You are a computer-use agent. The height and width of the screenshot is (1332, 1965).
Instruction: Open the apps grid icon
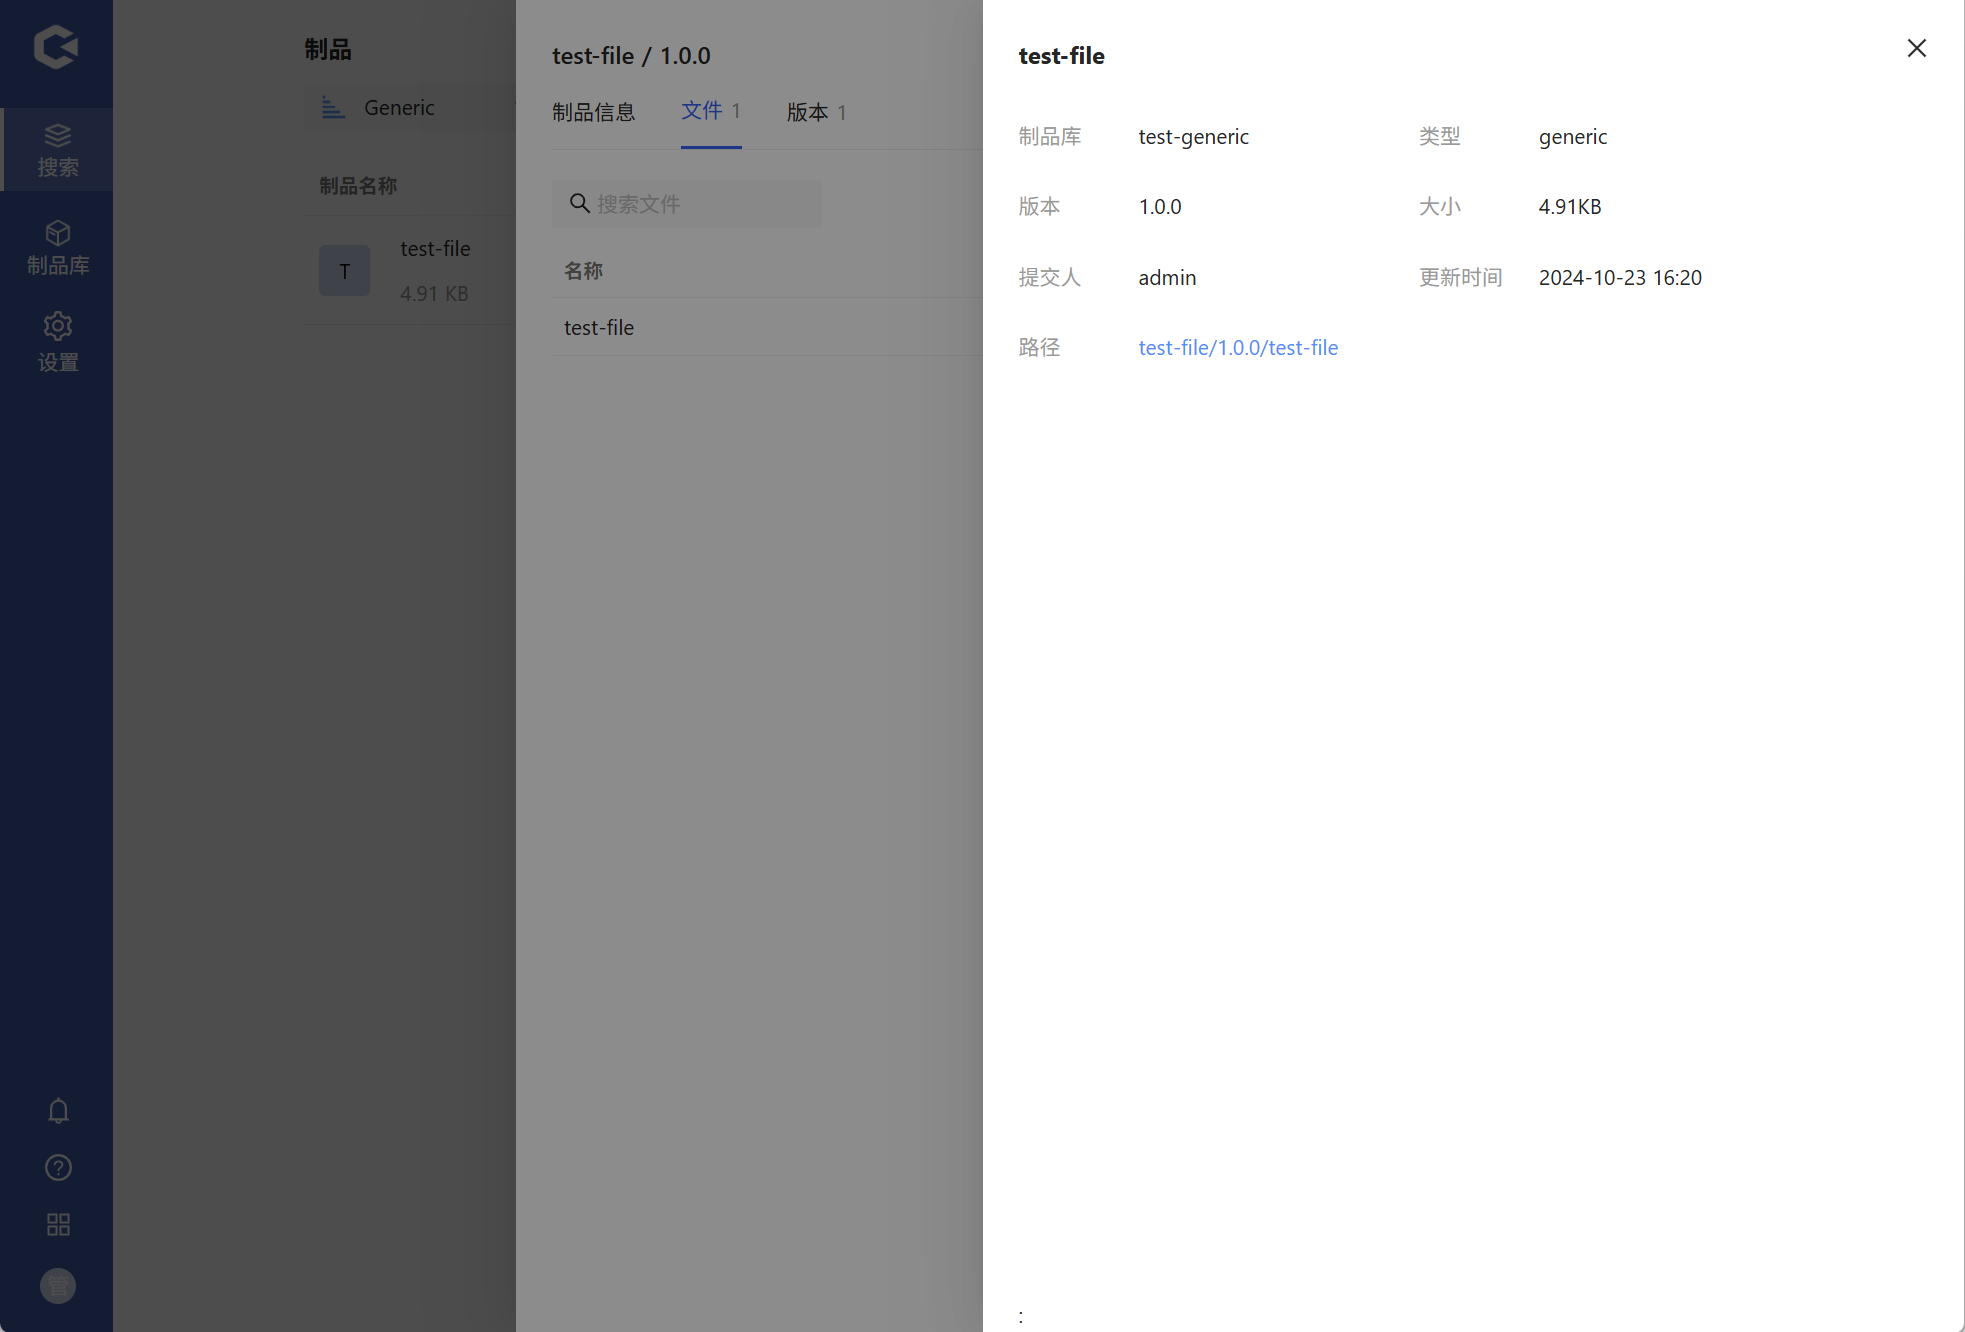pos(58,1225)
